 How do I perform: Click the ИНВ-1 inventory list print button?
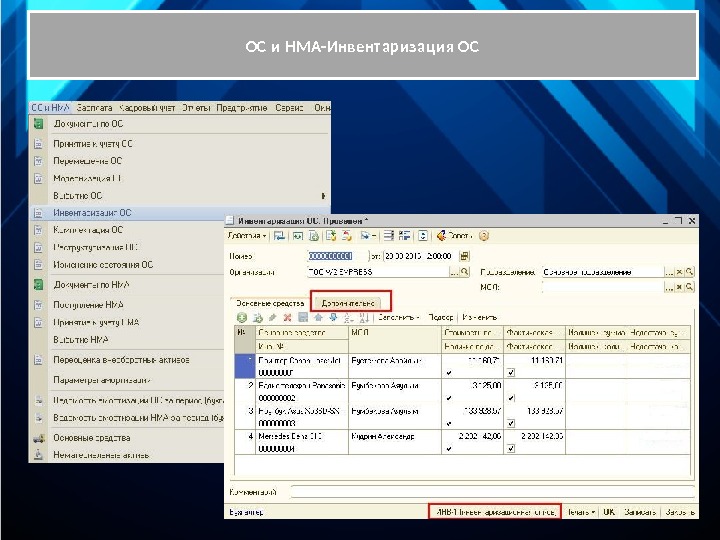[x=494, y=512]
